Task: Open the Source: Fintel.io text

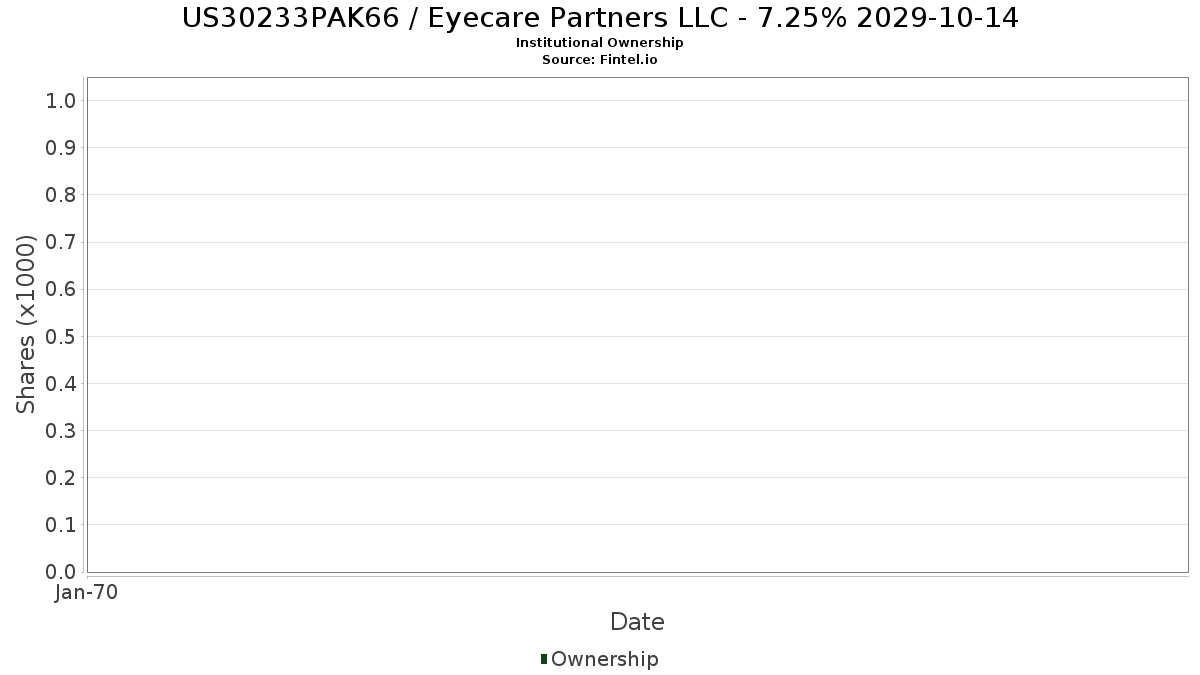Action: tap(599, 60)
